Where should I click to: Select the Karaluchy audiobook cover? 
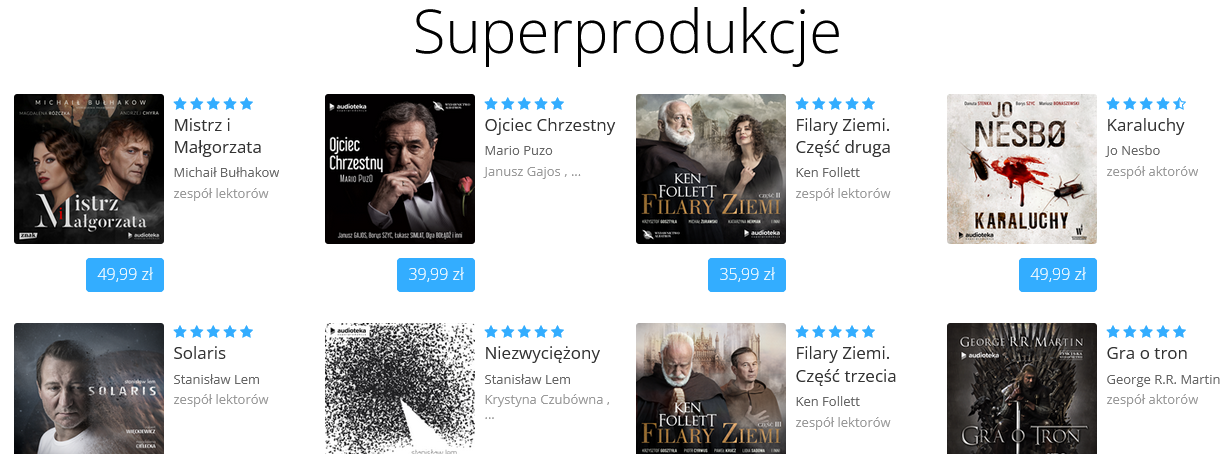1022,169
